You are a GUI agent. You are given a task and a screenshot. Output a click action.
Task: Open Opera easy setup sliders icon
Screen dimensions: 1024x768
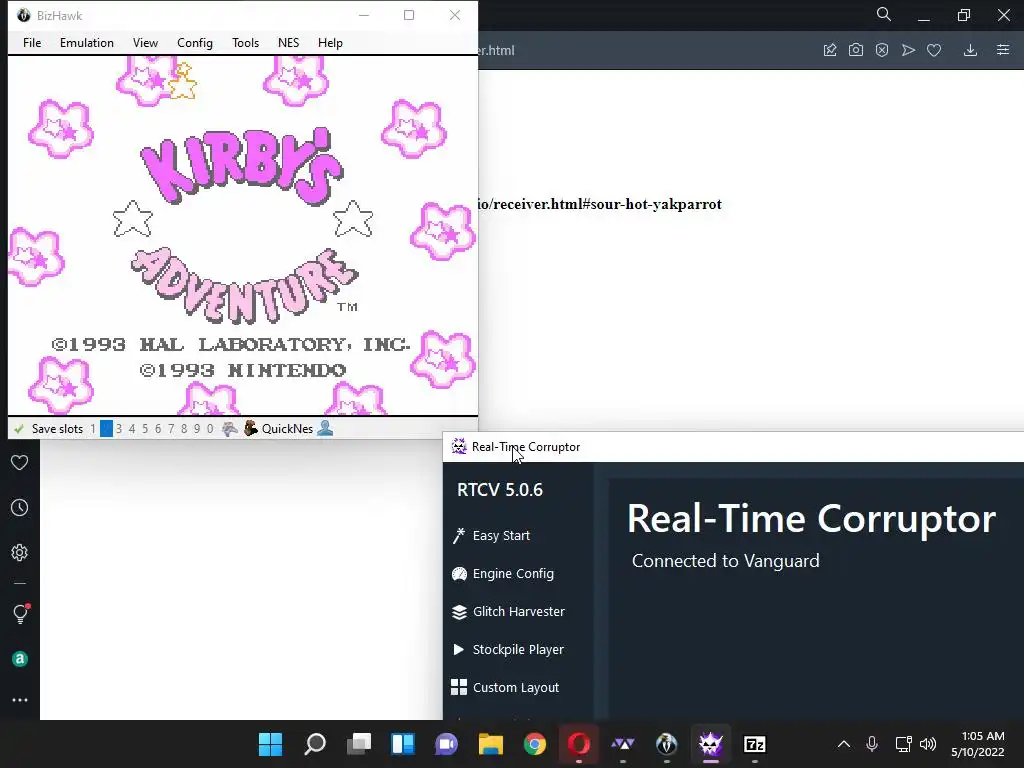(x=1003, y=50)
